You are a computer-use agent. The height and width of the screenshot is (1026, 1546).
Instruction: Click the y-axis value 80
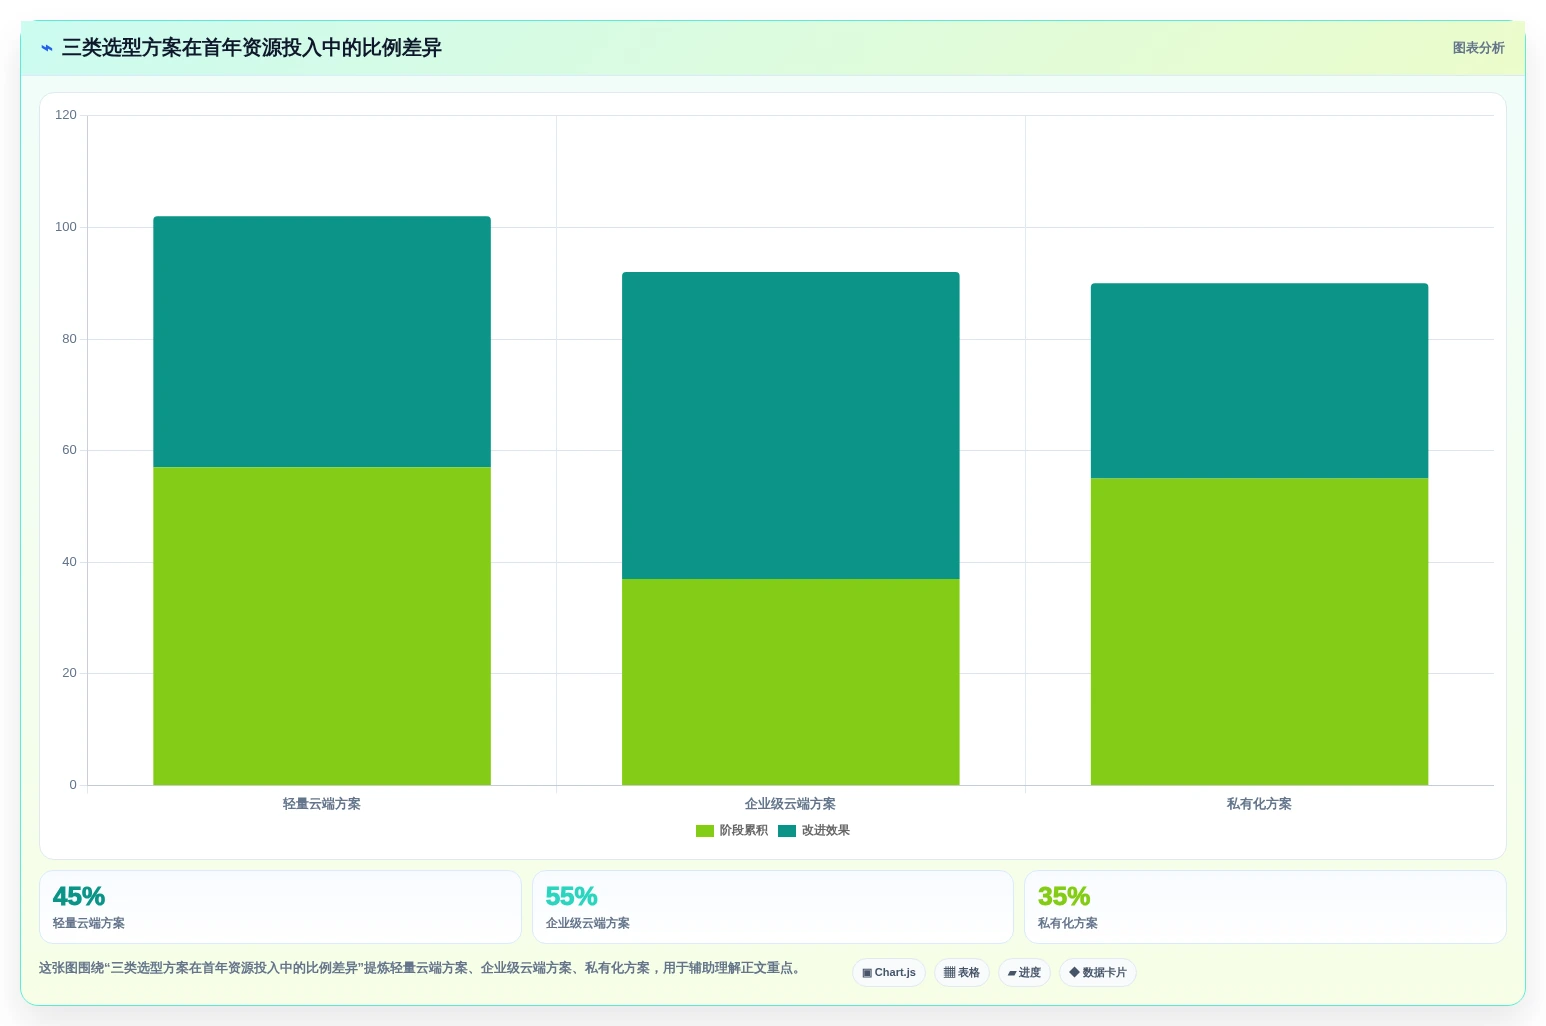pos(69,339)
